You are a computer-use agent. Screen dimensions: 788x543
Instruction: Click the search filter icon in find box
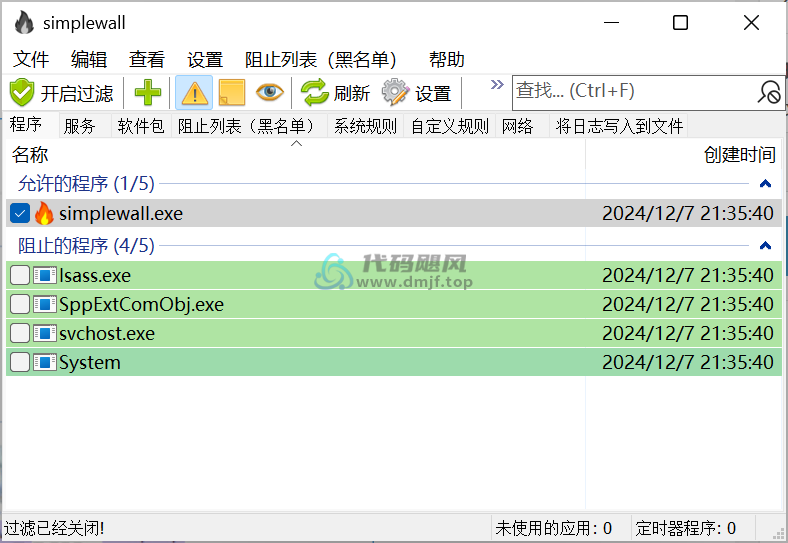769,93
